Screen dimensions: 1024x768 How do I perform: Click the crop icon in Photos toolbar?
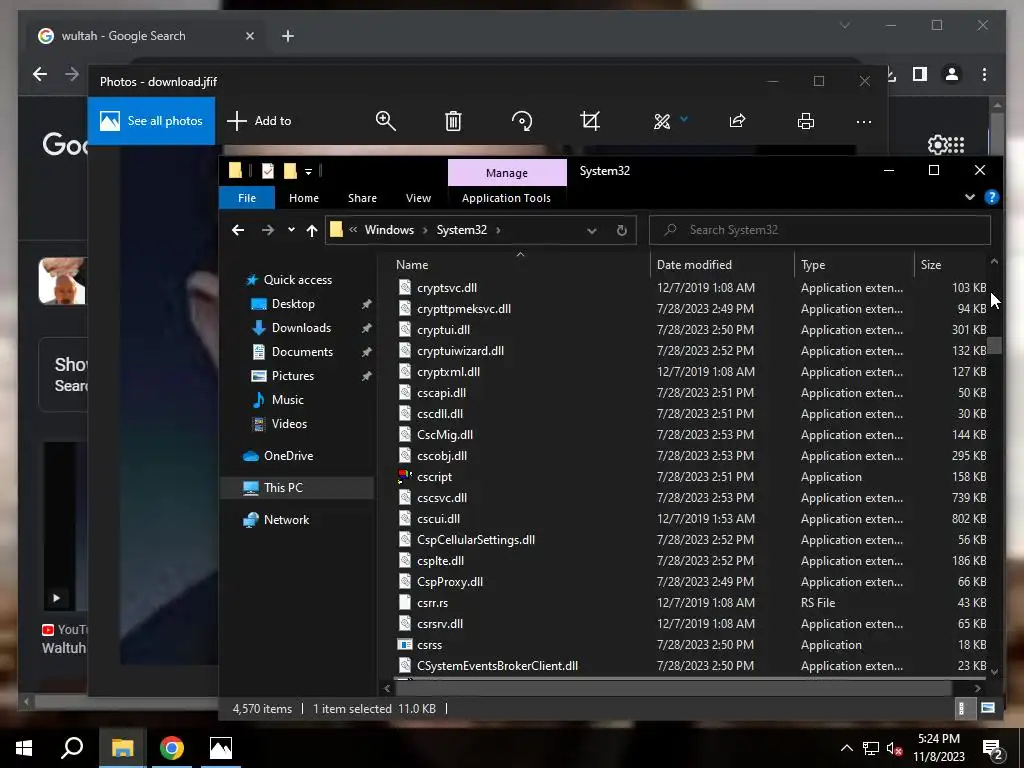(x=590, y=121)
